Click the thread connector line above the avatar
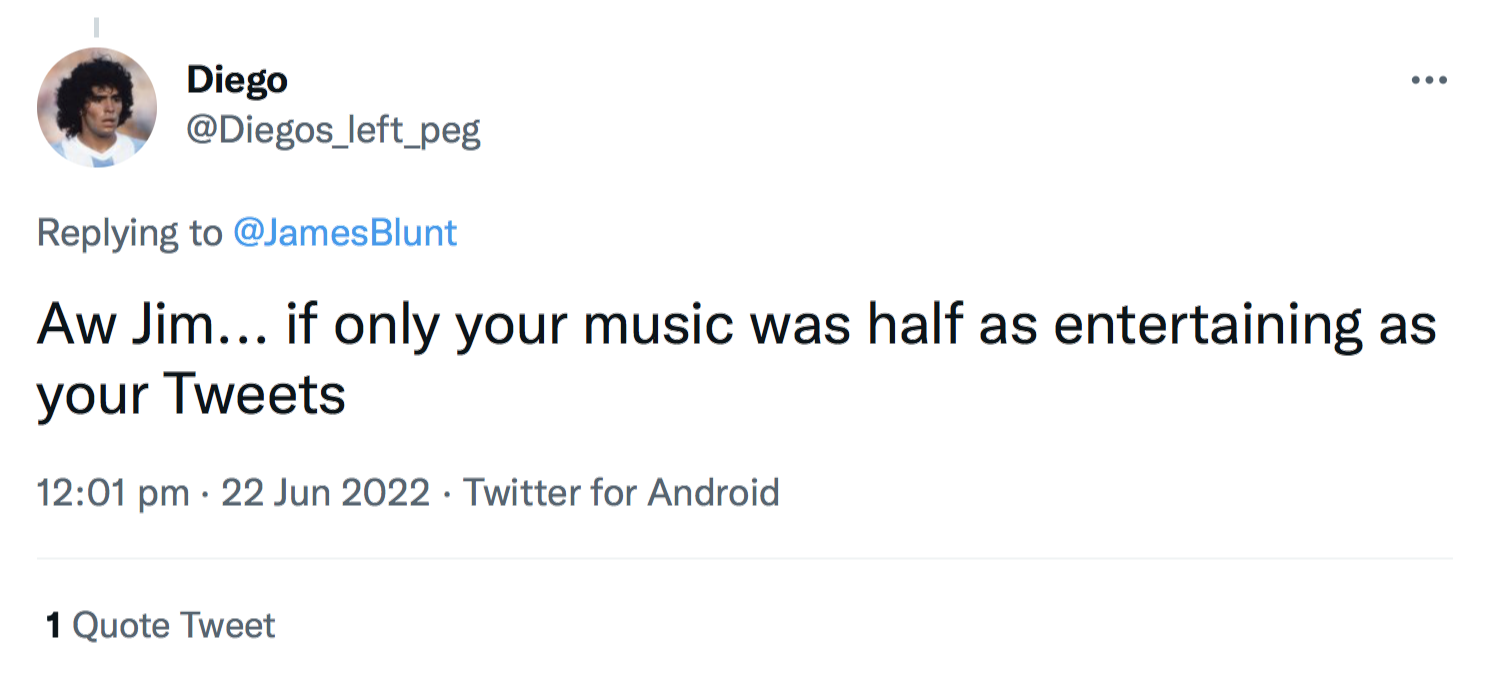Screen dimensions: 1490x678 pos(96,26)
